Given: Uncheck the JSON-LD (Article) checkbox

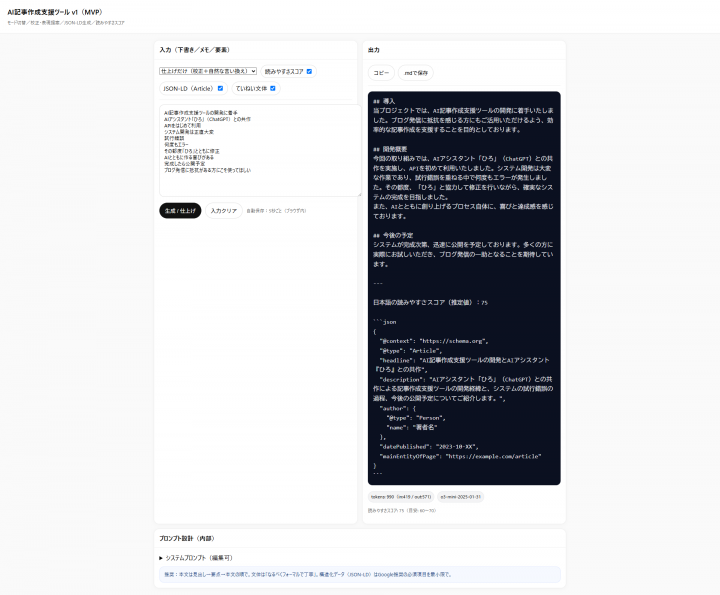Looking at the screenshot, I should click(x=220, y=88).
